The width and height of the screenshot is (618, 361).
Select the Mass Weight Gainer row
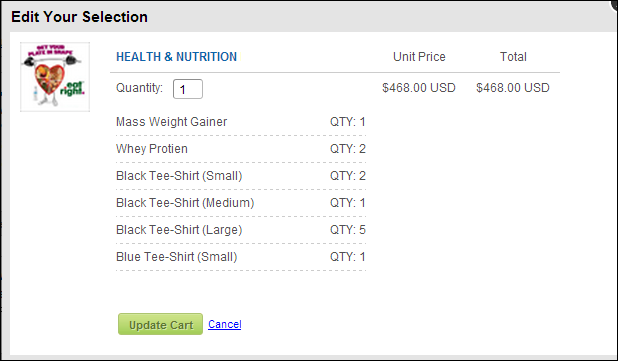coord(241,122)
